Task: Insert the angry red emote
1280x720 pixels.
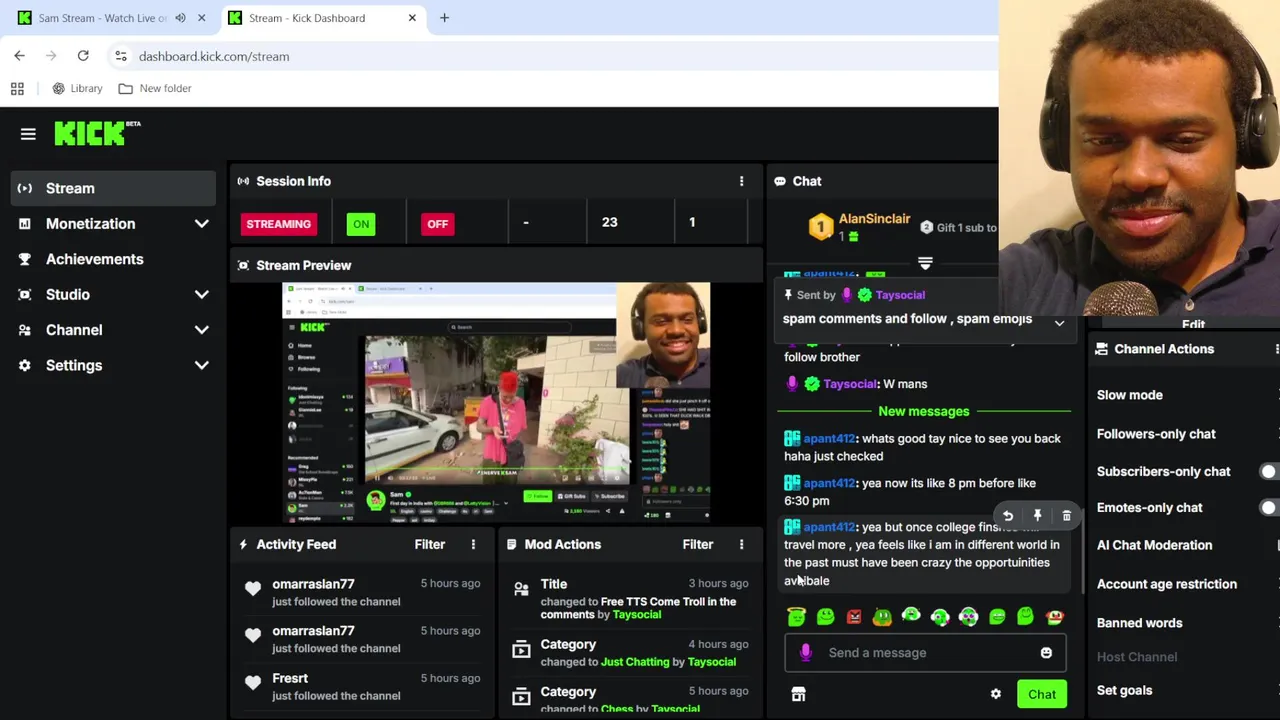Action: point(854,617)
